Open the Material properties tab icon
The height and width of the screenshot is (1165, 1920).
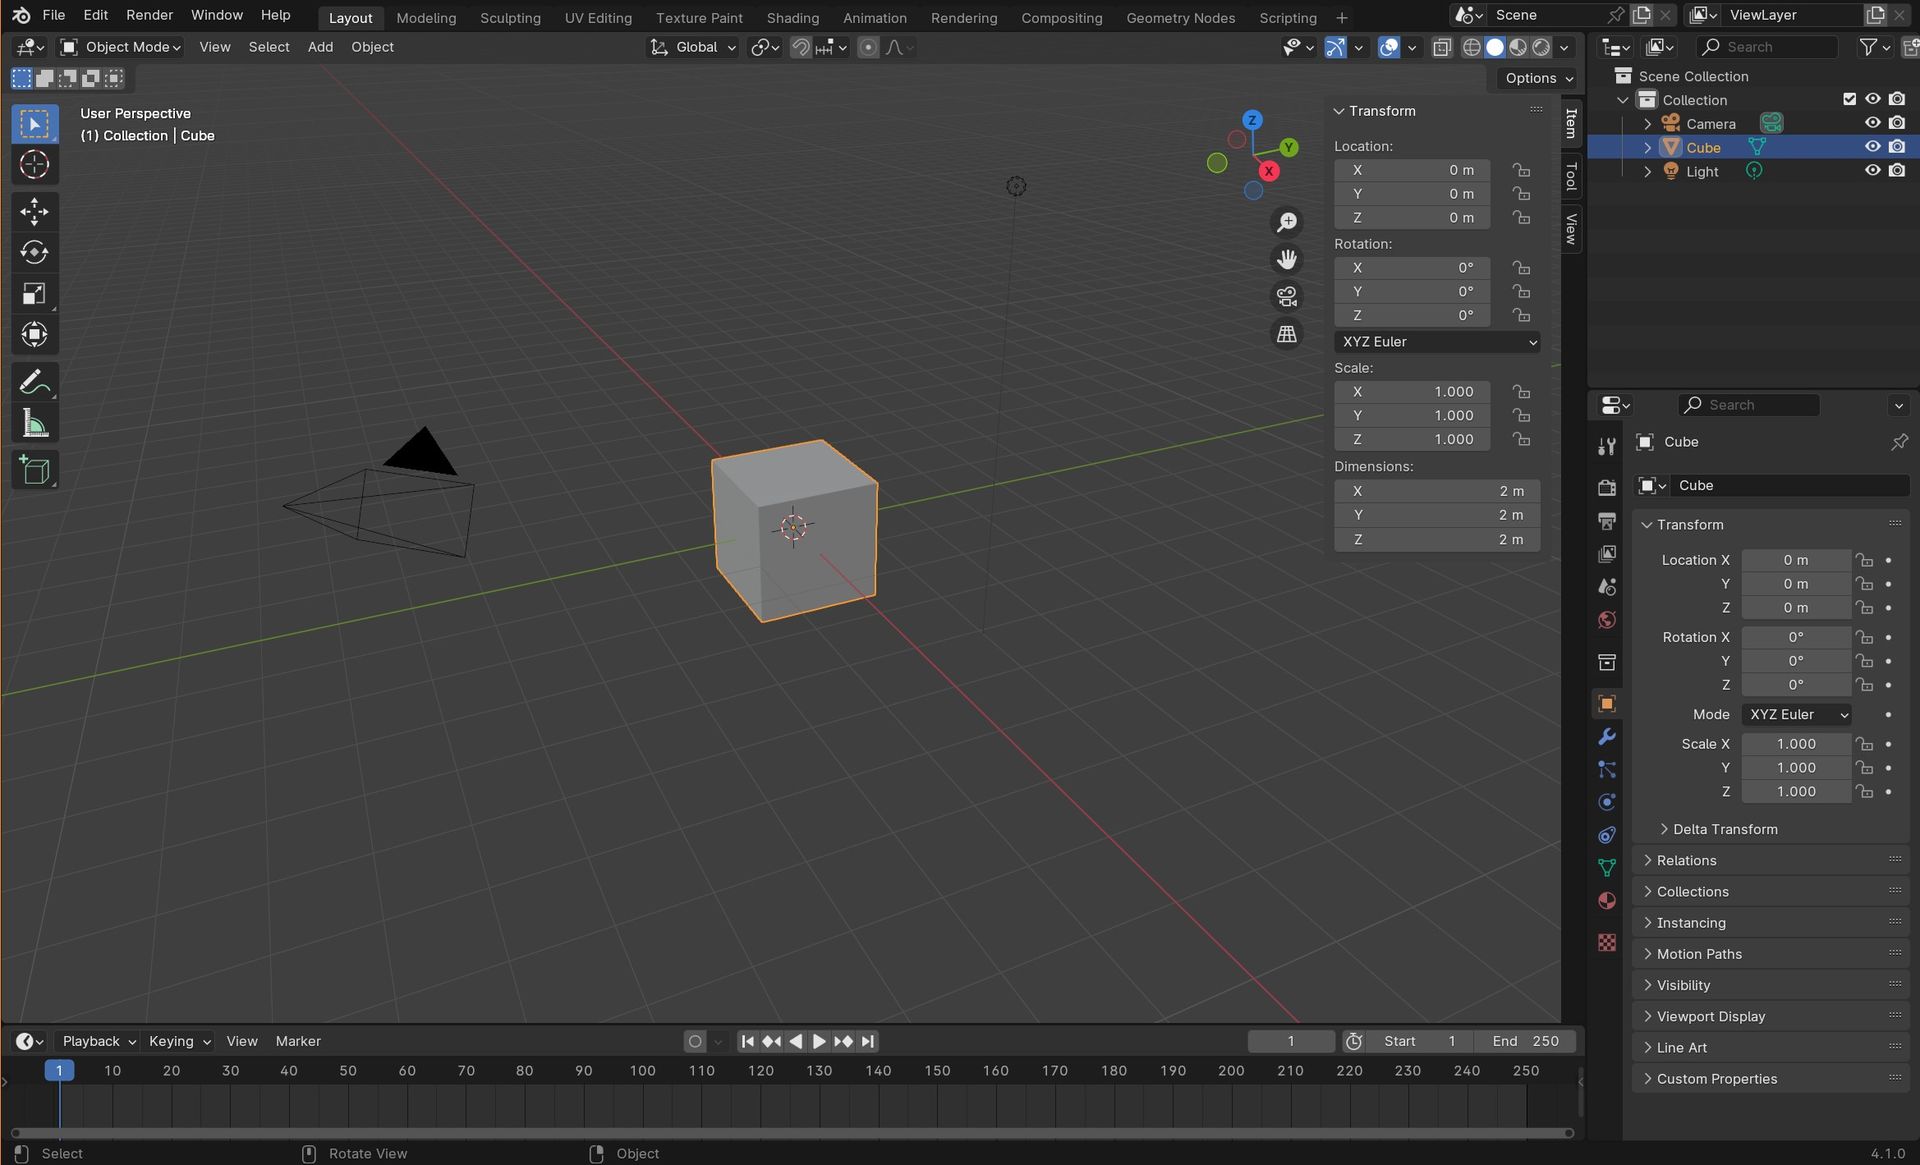pos(1607,901)
